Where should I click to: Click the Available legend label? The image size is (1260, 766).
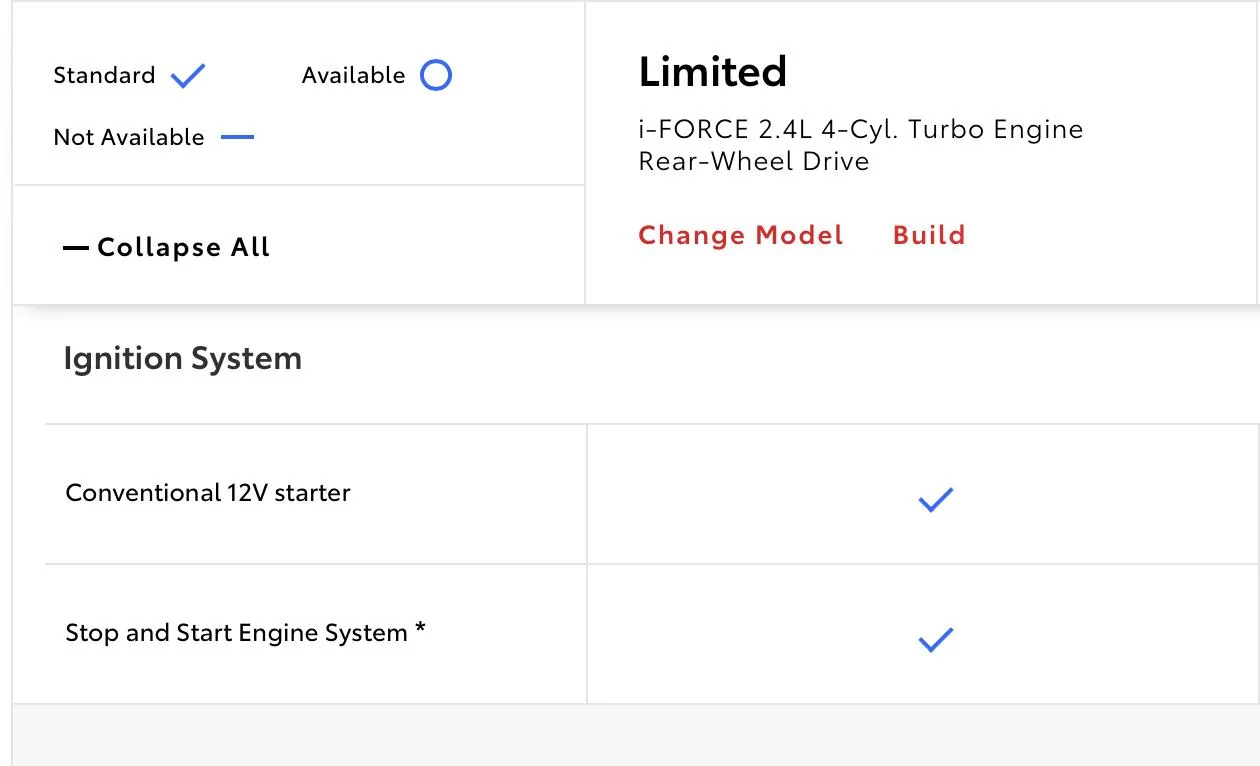point(353,76)
